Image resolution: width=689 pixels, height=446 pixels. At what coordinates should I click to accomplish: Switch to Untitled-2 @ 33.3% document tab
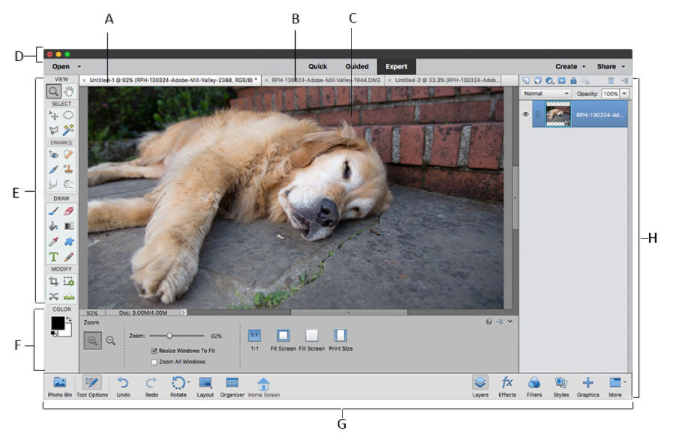coord(444,80)
